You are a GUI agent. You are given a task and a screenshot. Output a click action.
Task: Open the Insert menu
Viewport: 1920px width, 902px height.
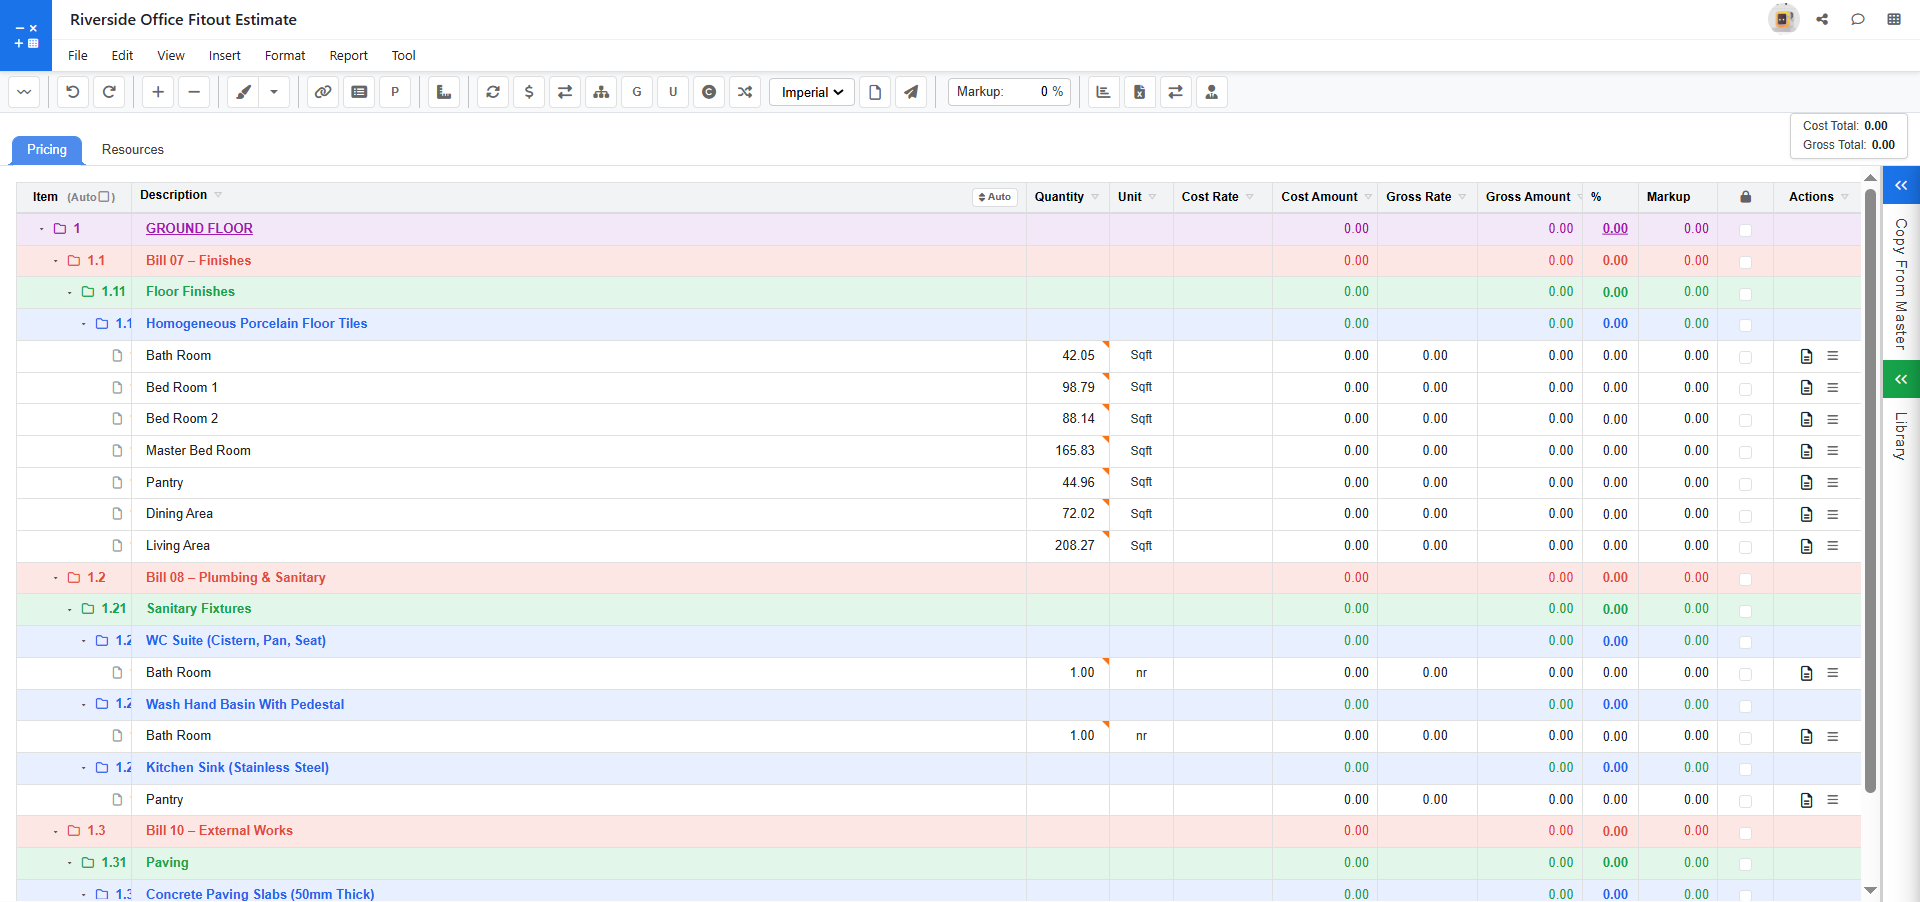pos(224,56)
